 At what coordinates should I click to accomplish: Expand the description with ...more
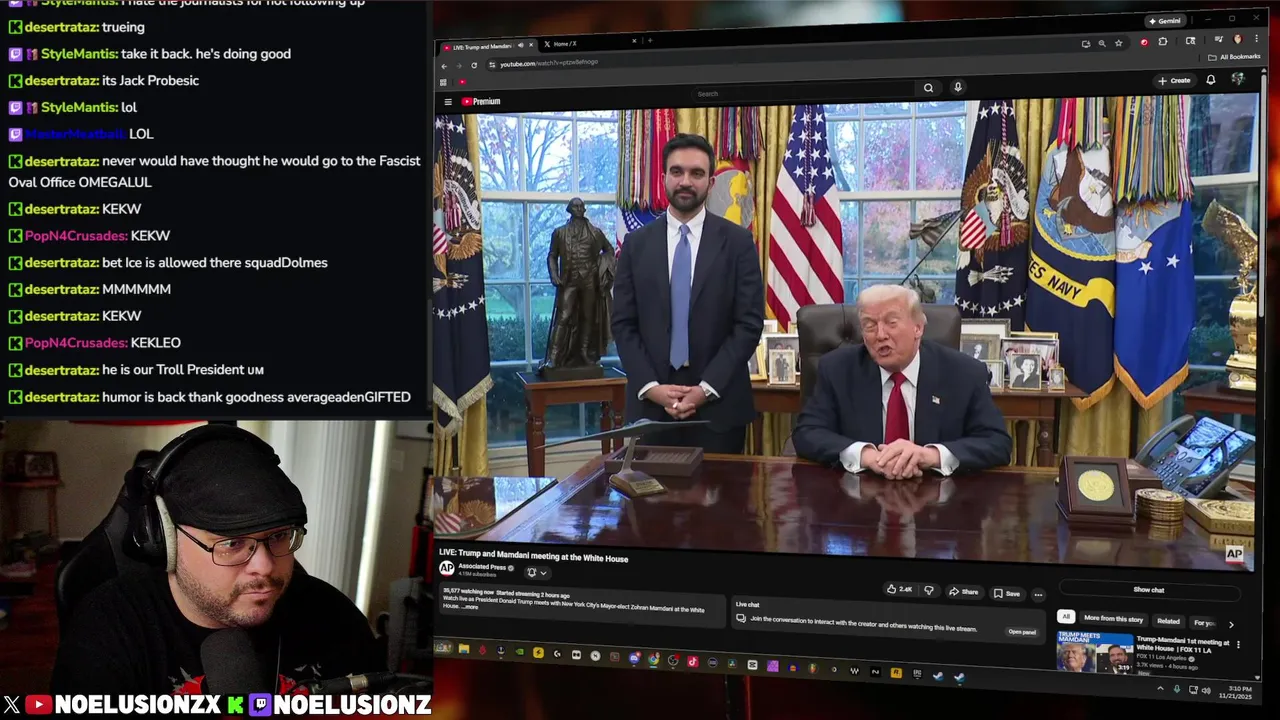point(469,607)
